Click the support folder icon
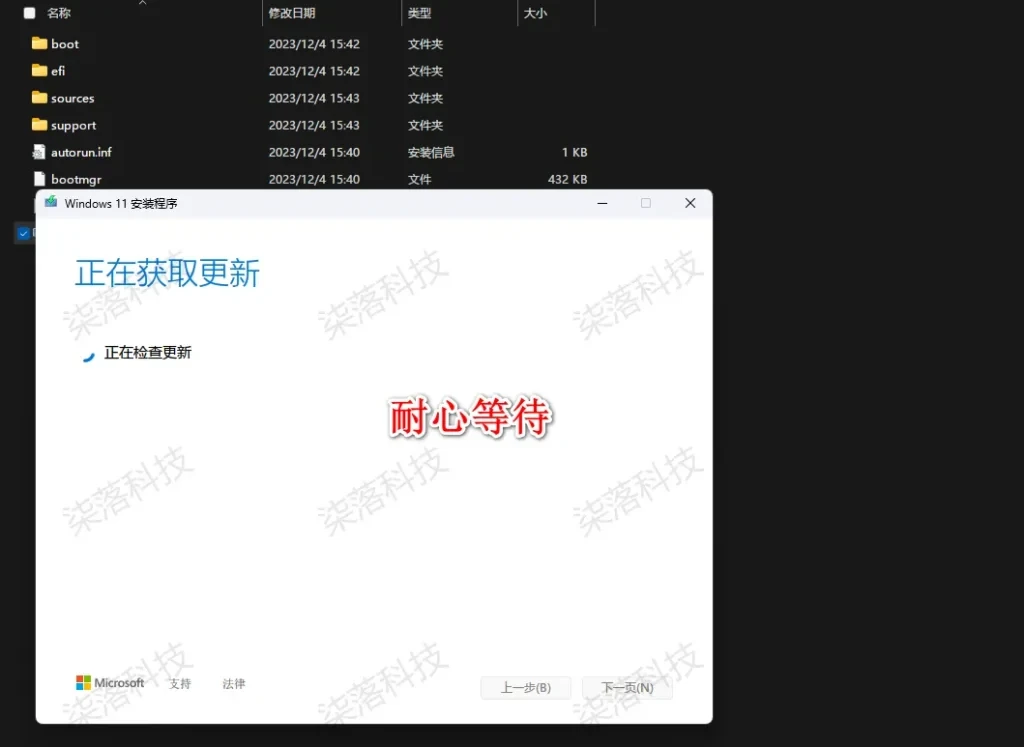This screenshot has height=747, width=1024. click(x=39, y=124)
